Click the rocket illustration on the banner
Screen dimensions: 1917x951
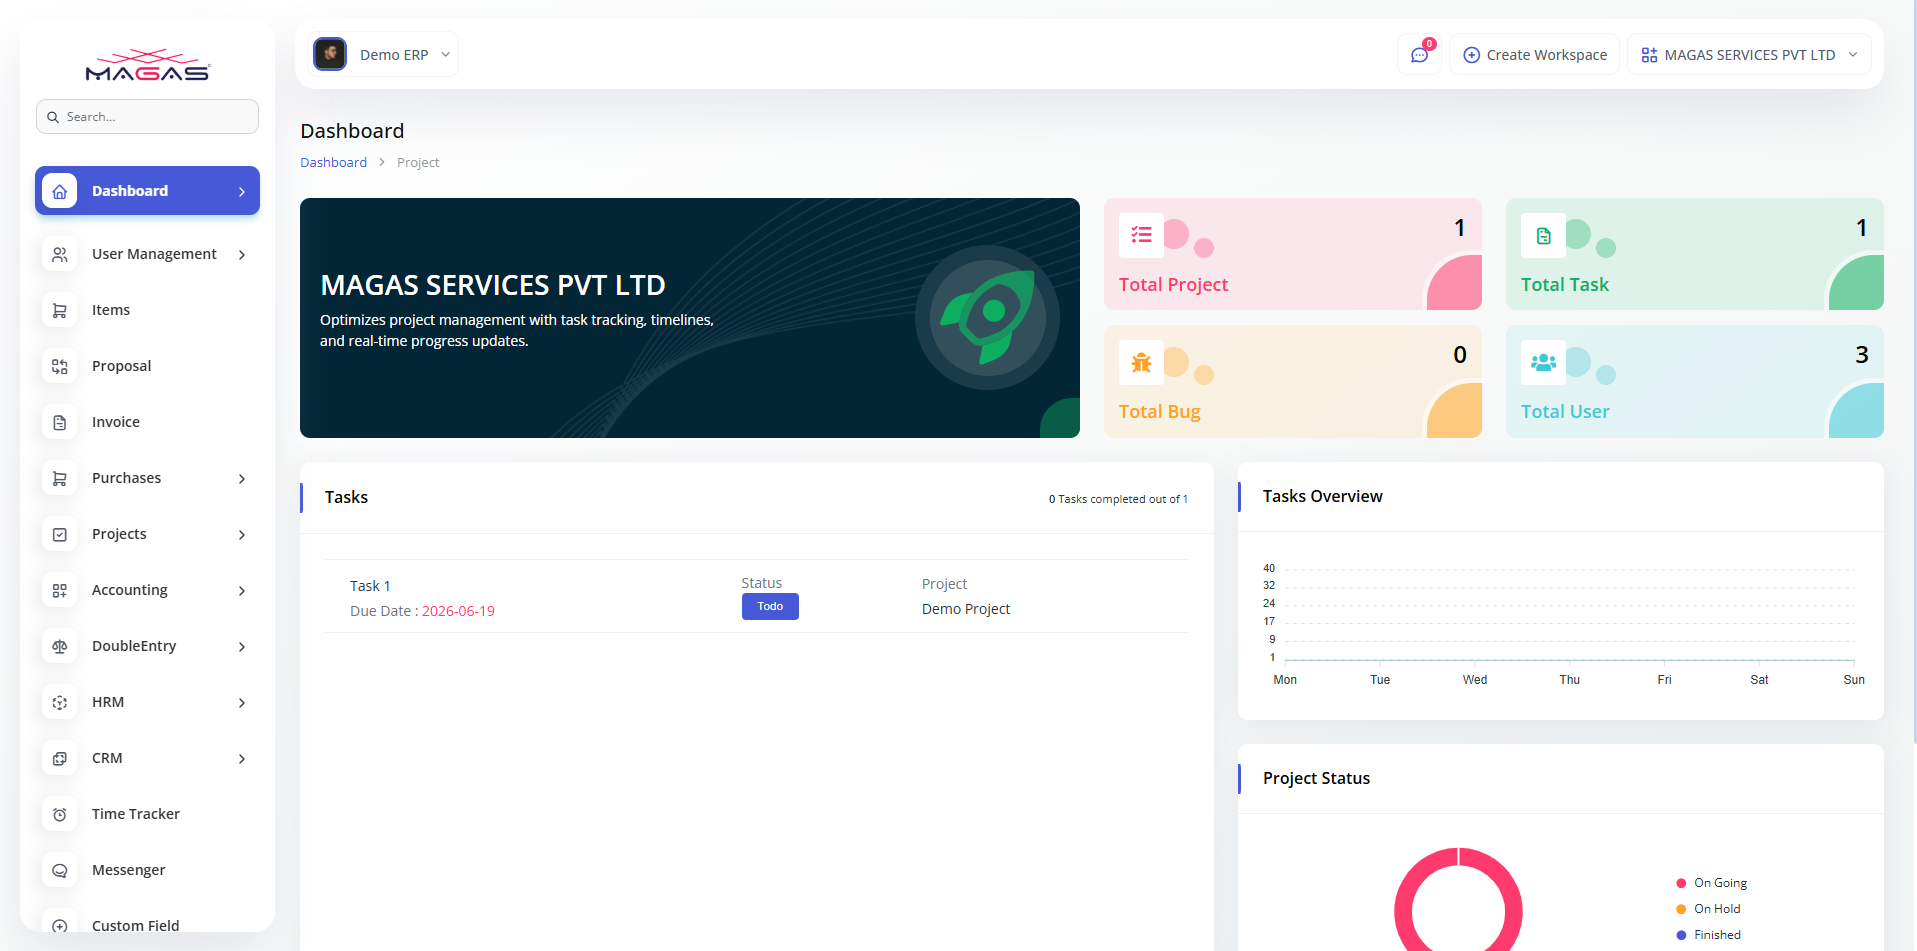click(x=987, y=317)
